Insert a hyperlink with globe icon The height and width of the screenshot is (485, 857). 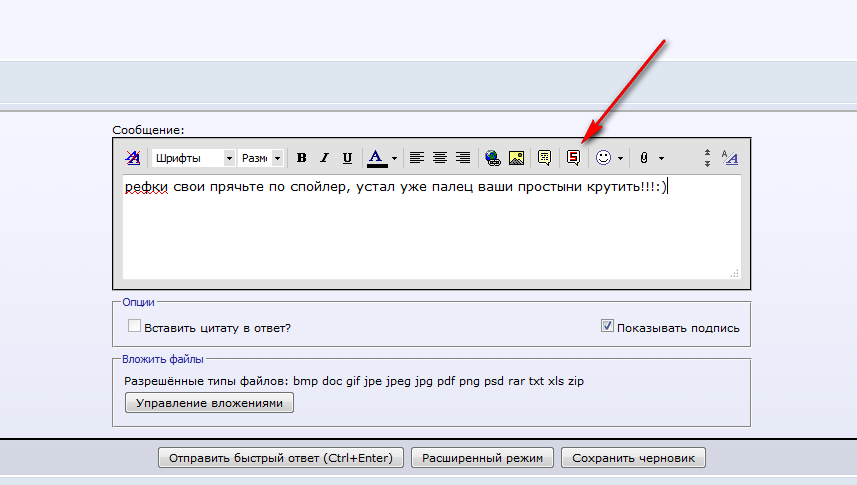pyautogui.click(x=493, y=158)
